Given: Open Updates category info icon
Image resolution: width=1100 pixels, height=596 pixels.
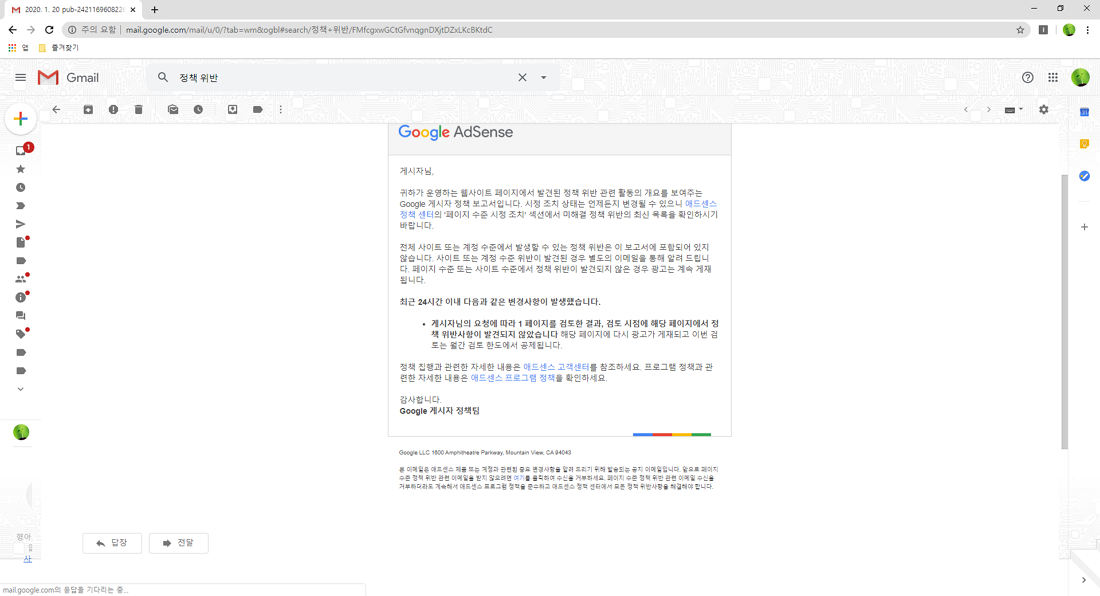Looking at the screenshot, I should click(x=21, y=297).
